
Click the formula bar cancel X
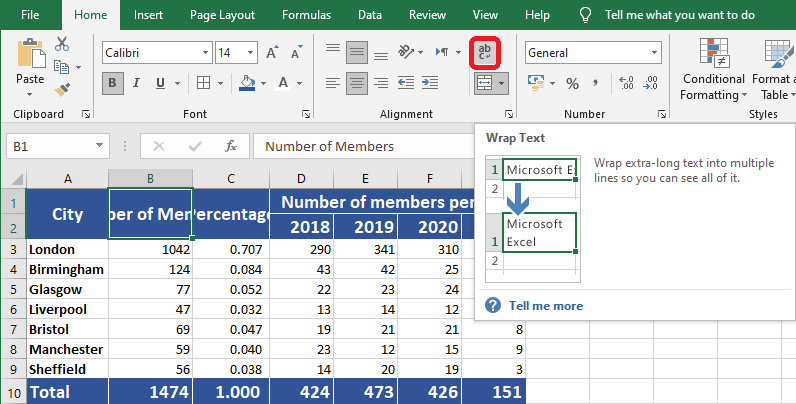click(159, 147)
